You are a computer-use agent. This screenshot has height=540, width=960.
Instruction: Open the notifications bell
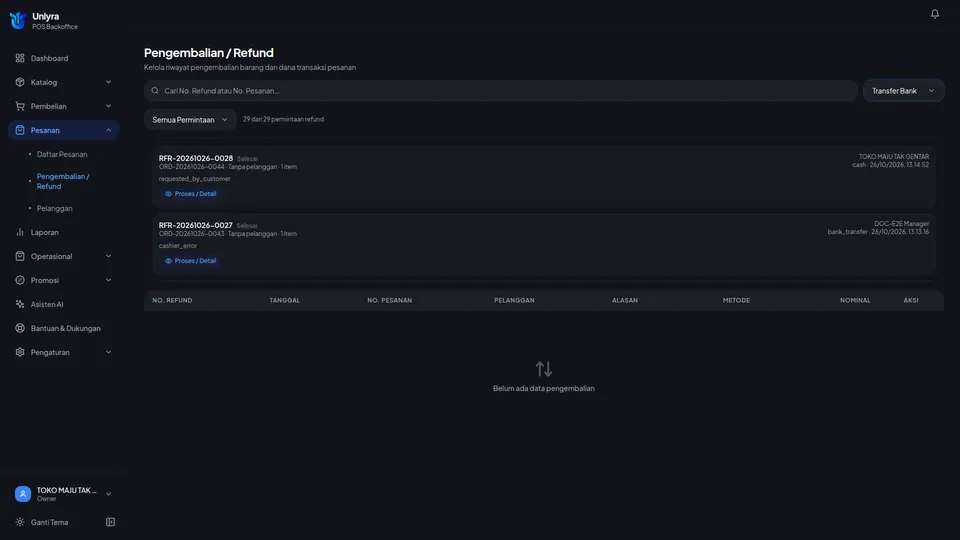point(934,13)
